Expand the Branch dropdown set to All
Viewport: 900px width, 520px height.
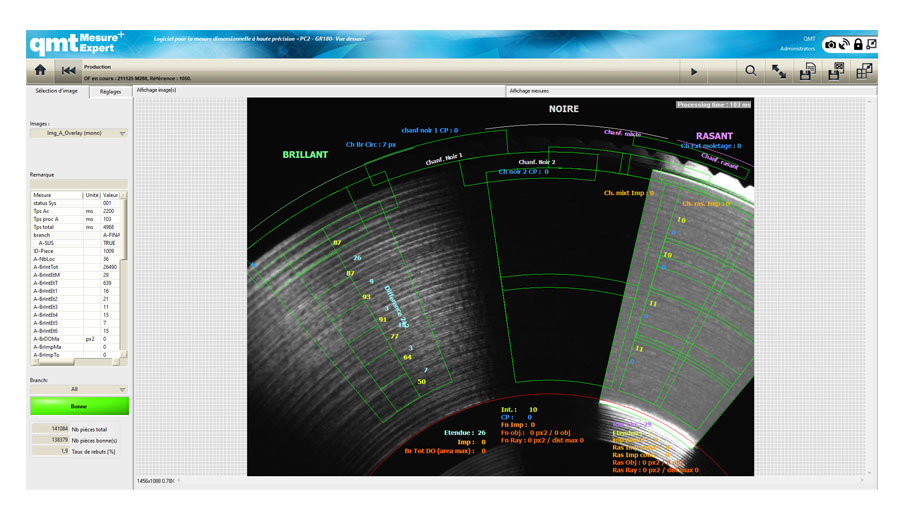tap(79, 389)
